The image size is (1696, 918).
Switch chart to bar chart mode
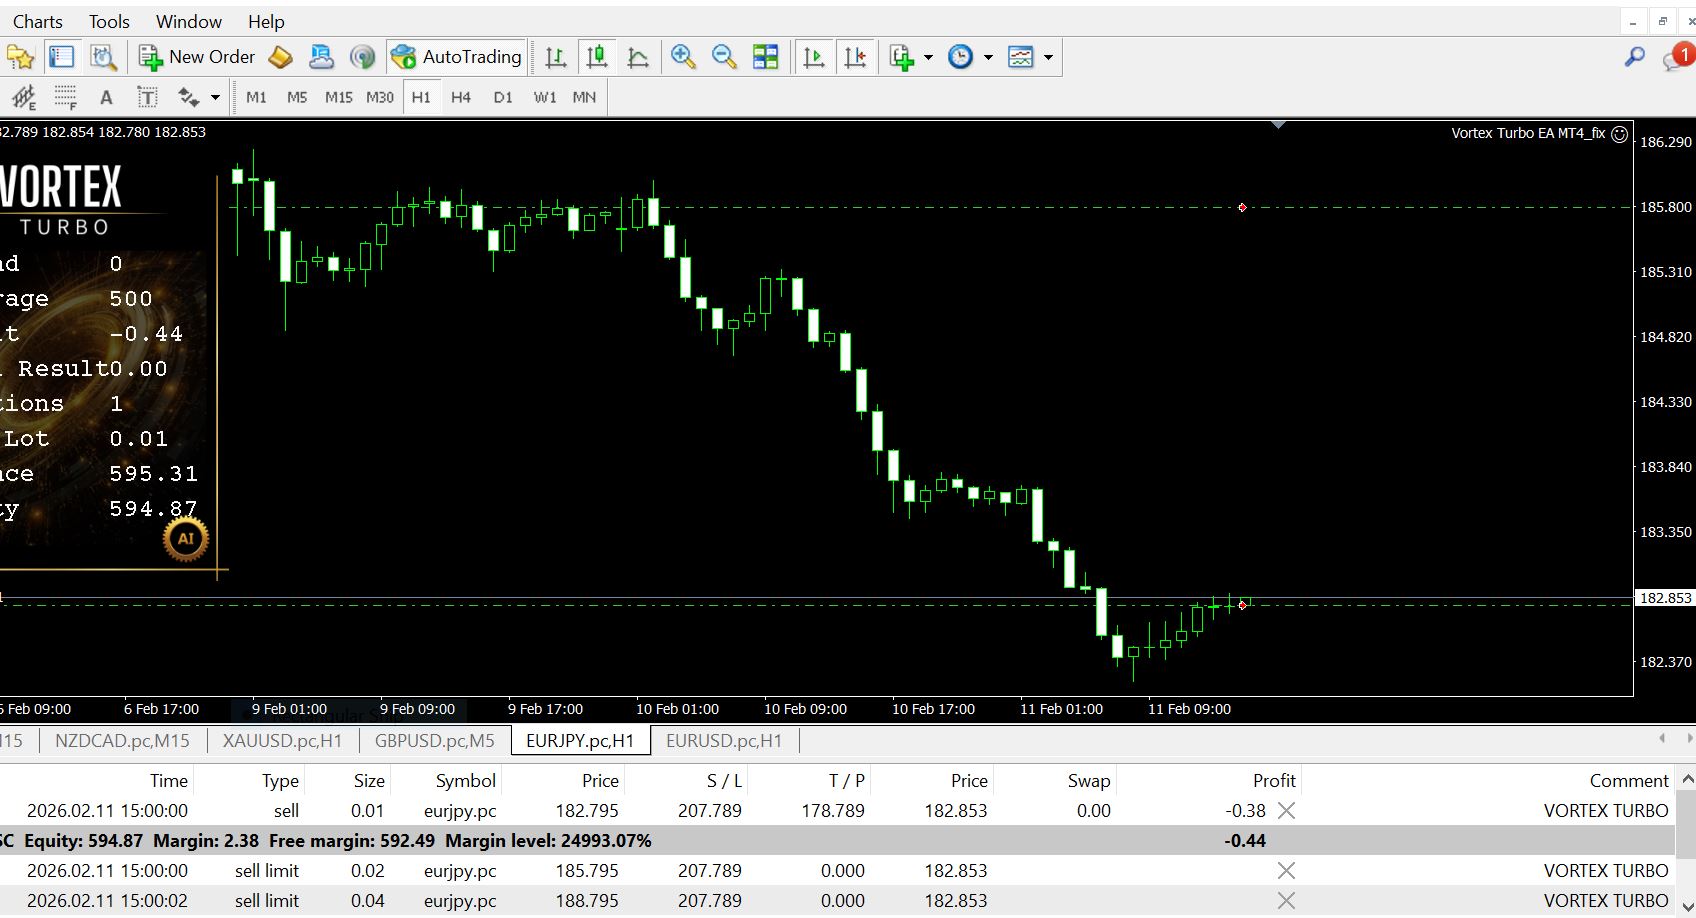(x=556, y=57)
